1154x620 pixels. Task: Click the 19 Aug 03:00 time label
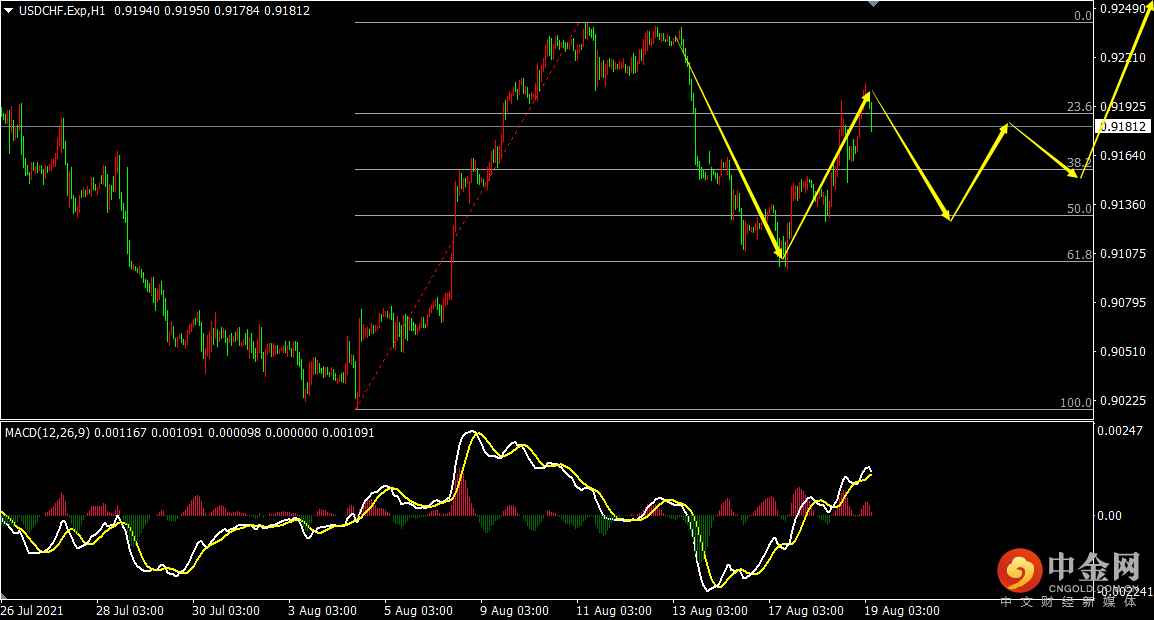point(902,611)
